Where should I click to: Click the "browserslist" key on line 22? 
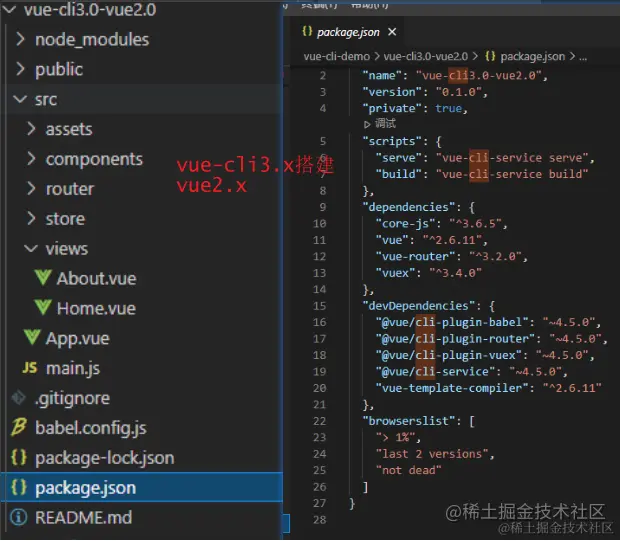pyautogui.click(x=409, y=421)
